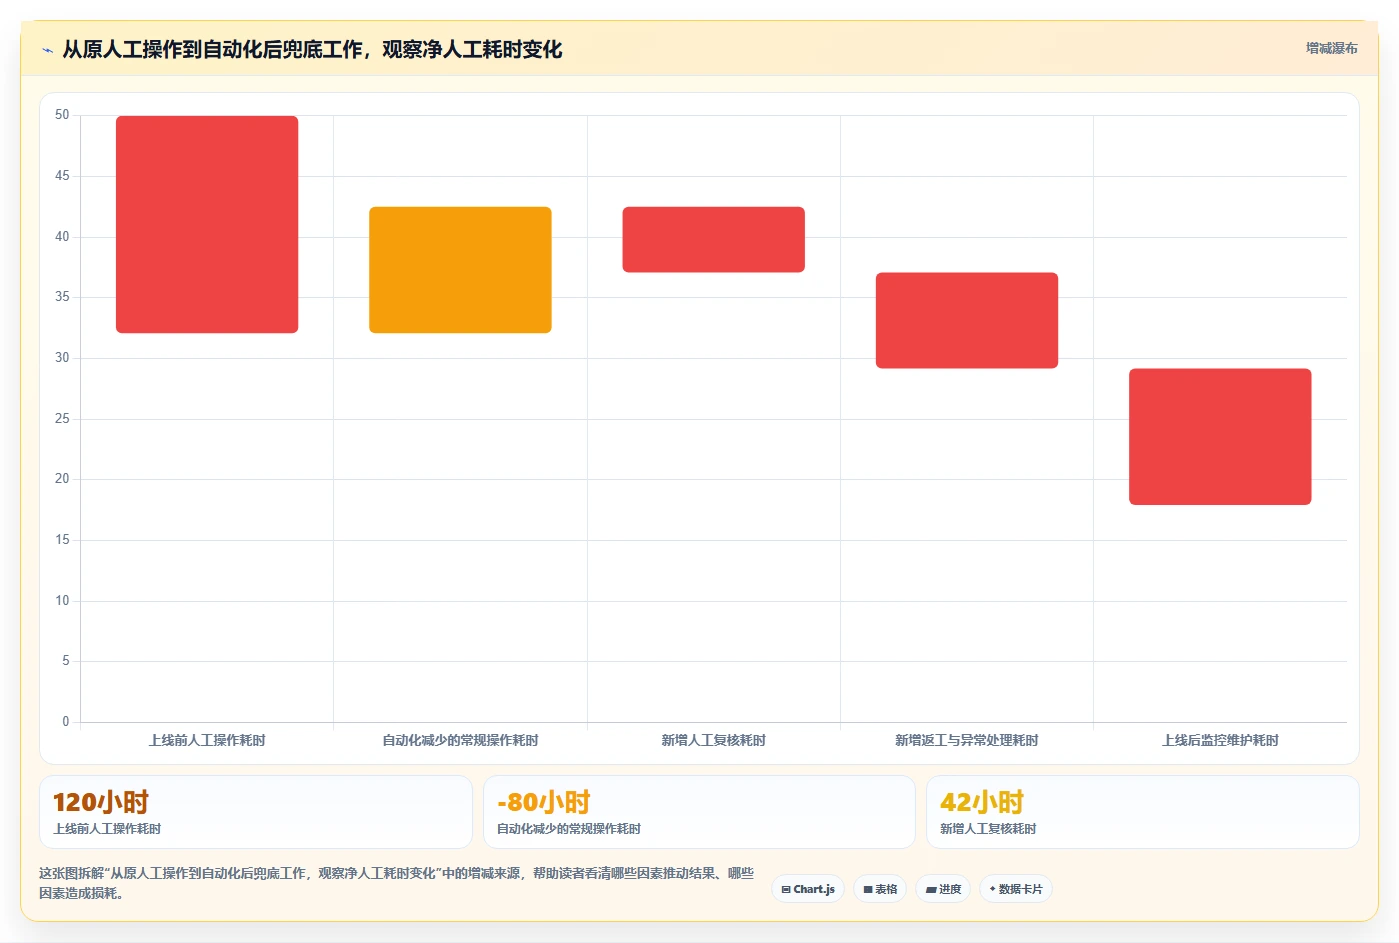Click the 数据卡片 tag
The height and width of the screenshot is (943, 1399).
click(x=1016, y=889)
